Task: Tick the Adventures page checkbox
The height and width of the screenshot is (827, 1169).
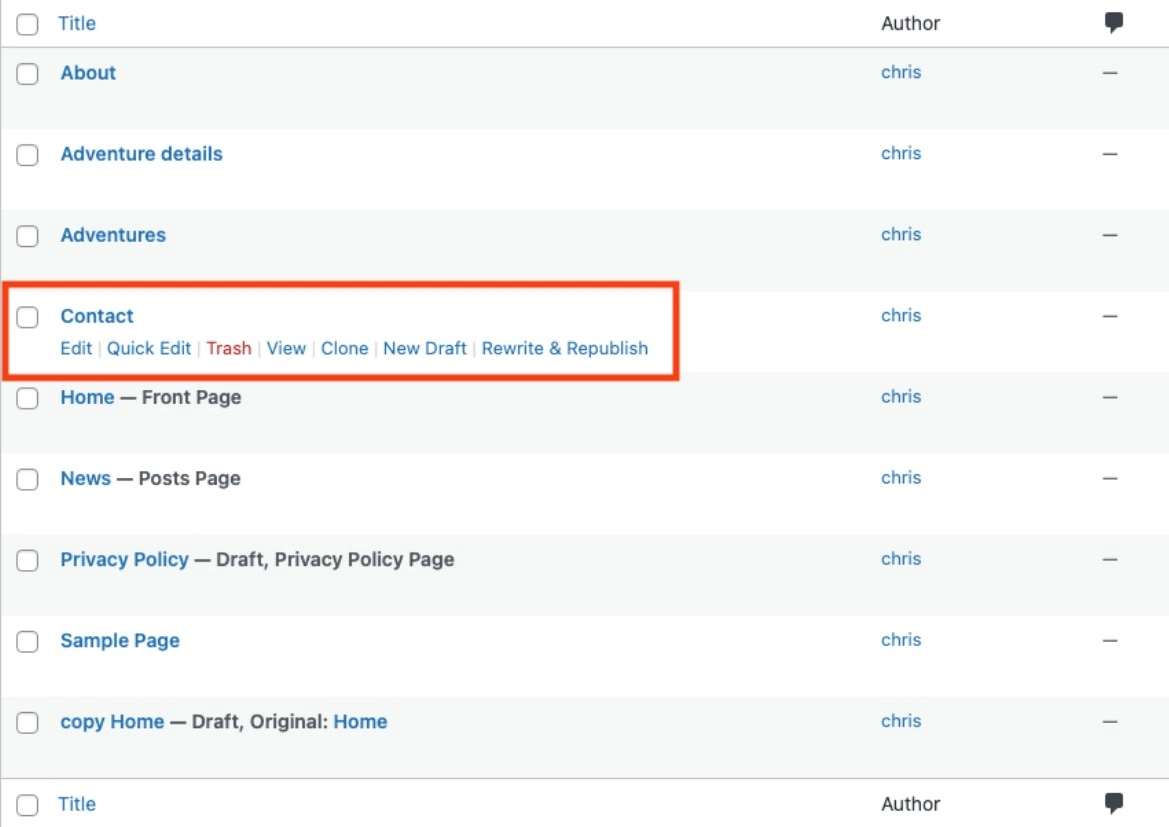Action: point(28,236)
